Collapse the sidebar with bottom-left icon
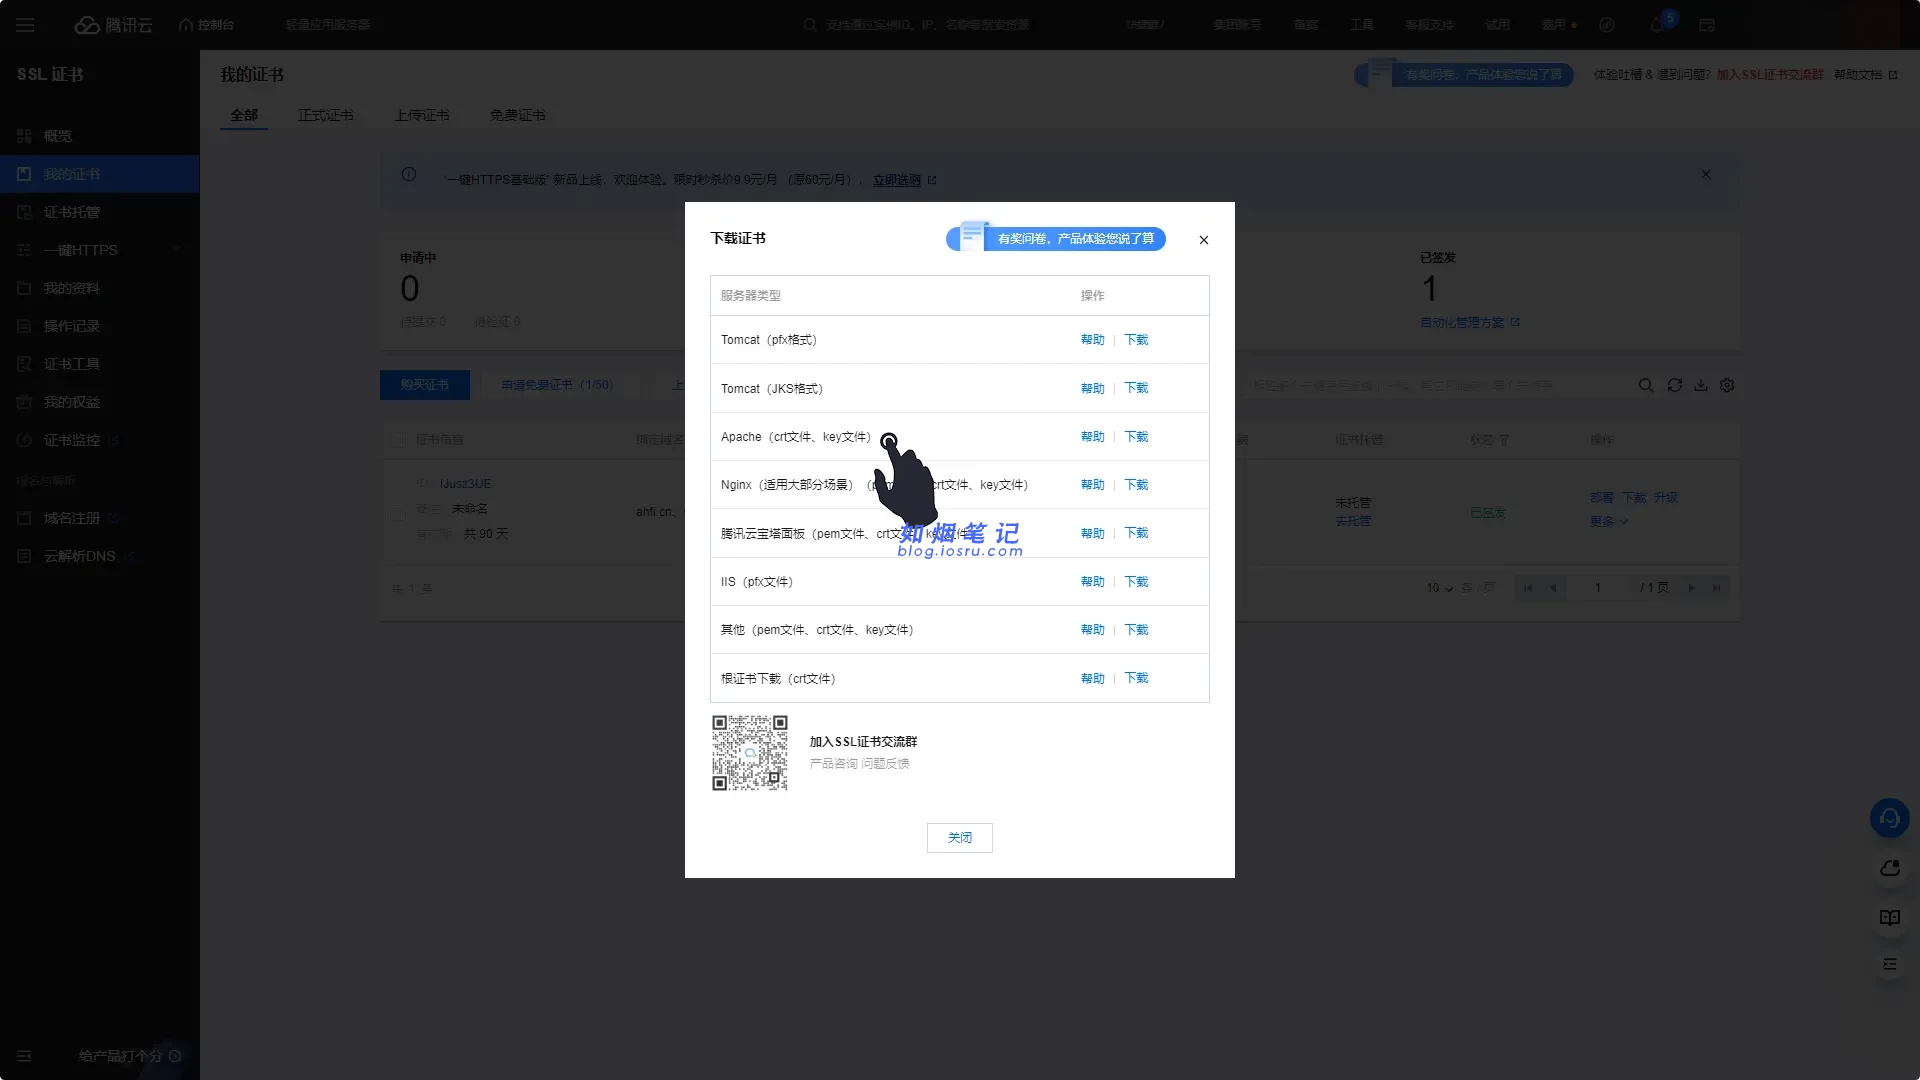 [24, 1056]
